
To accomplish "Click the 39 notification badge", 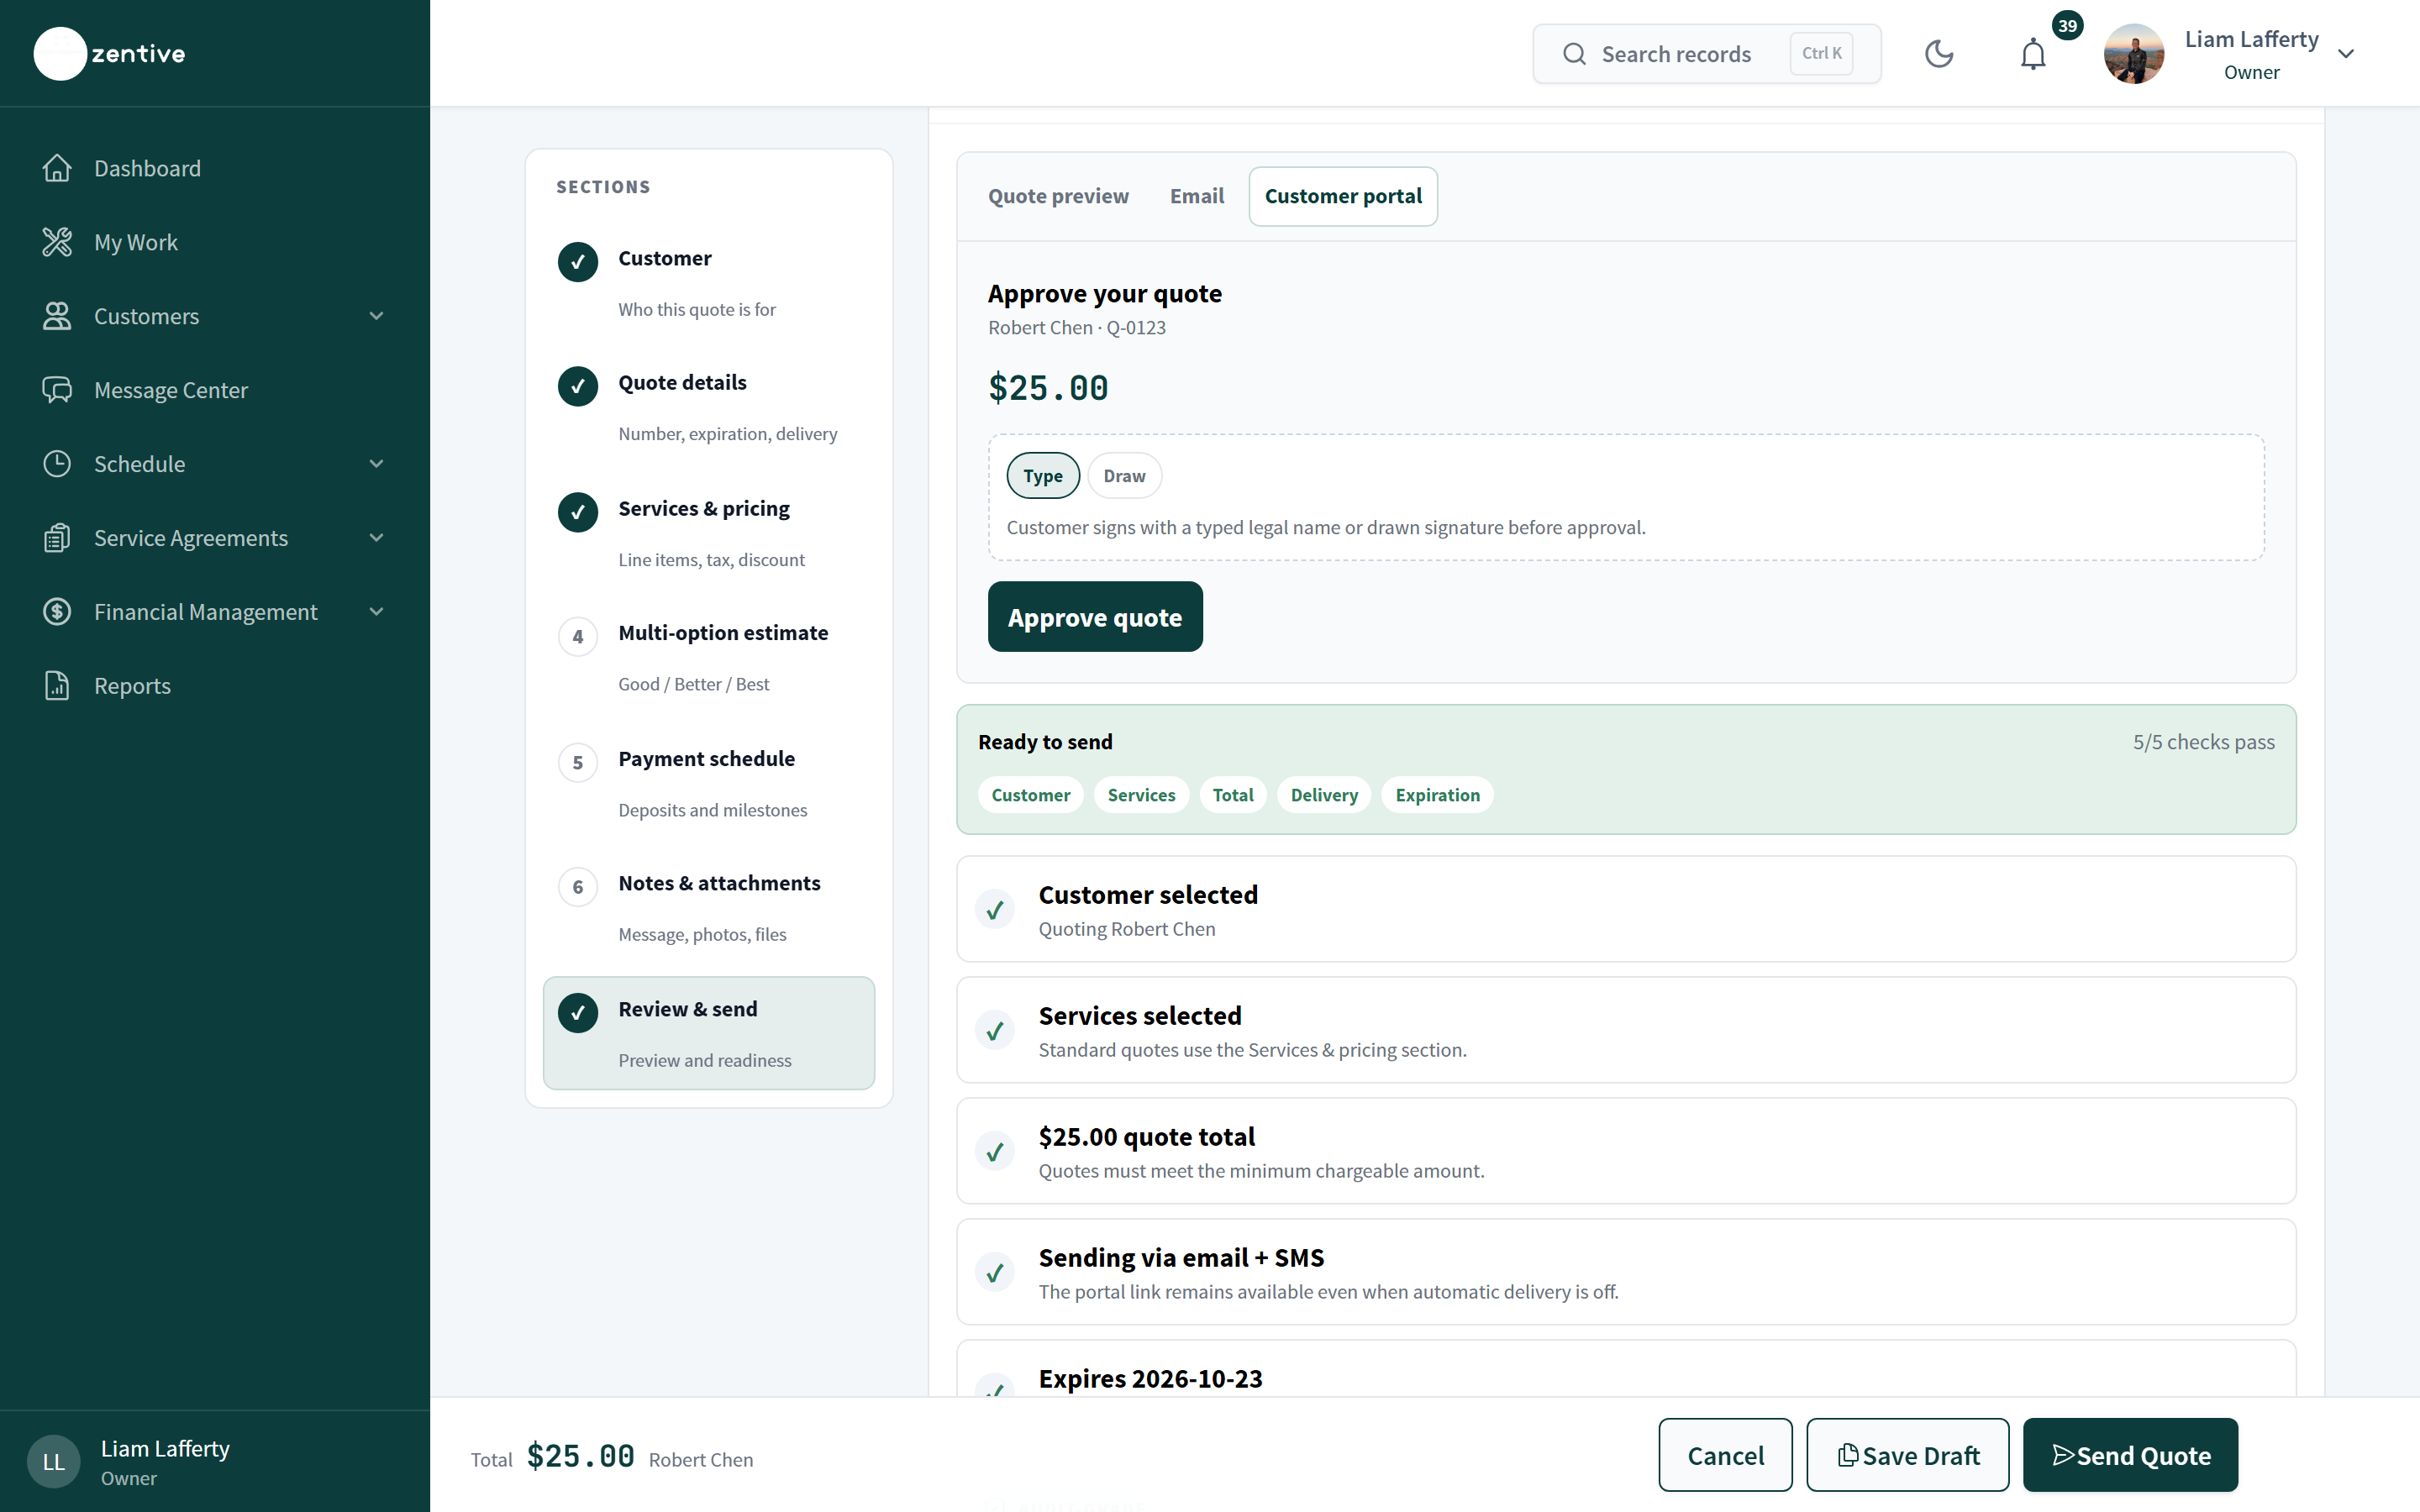I will [2067, 26].
